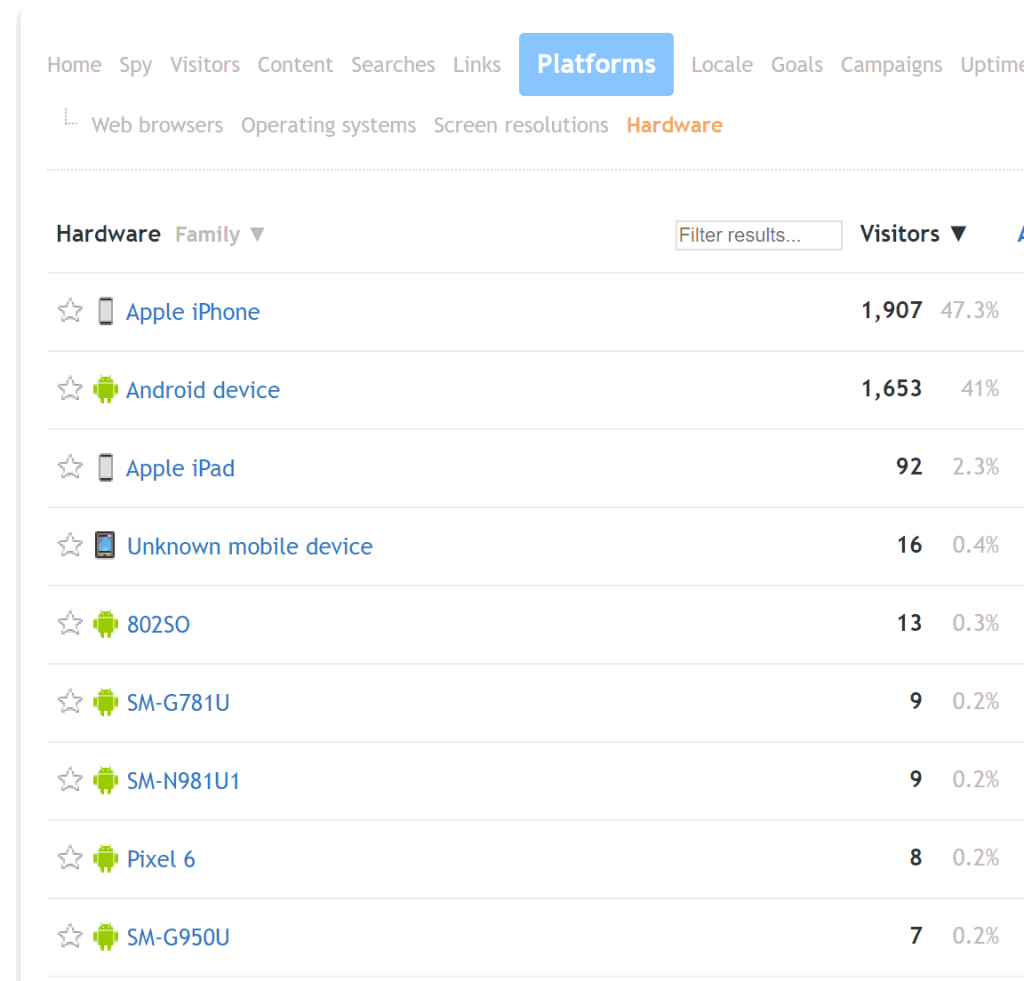Open the Family grouping dropdown
This screenshot has width=1024, height=981.
point(220,235)
